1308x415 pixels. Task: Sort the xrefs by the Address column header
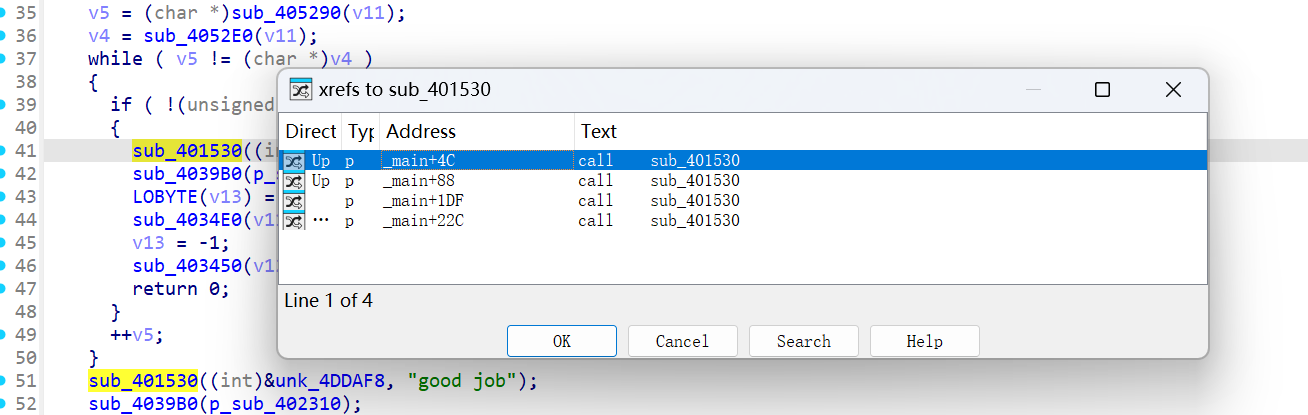tap(420, 132)
